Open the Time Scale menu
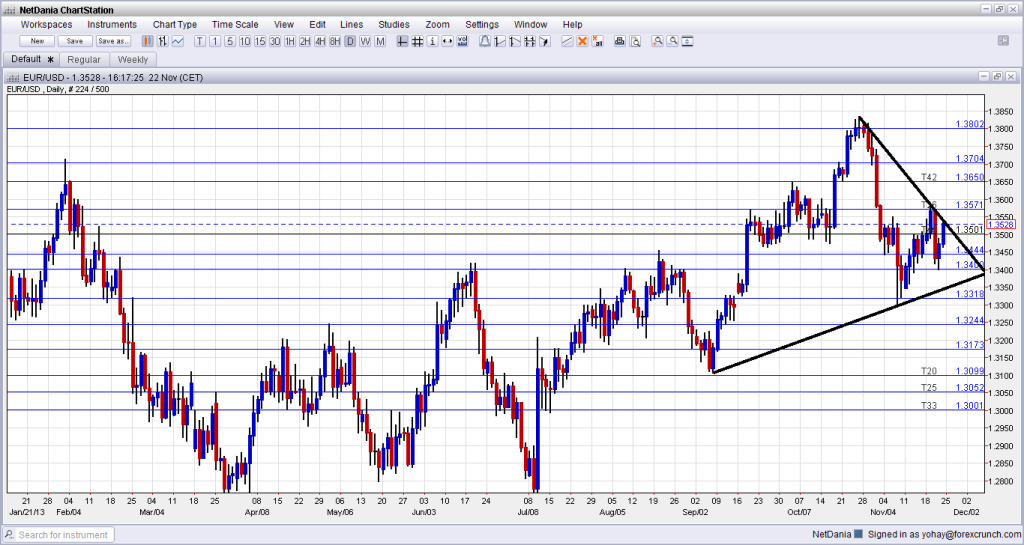This screenshot has width=1024, height=545. pos(235,24)
